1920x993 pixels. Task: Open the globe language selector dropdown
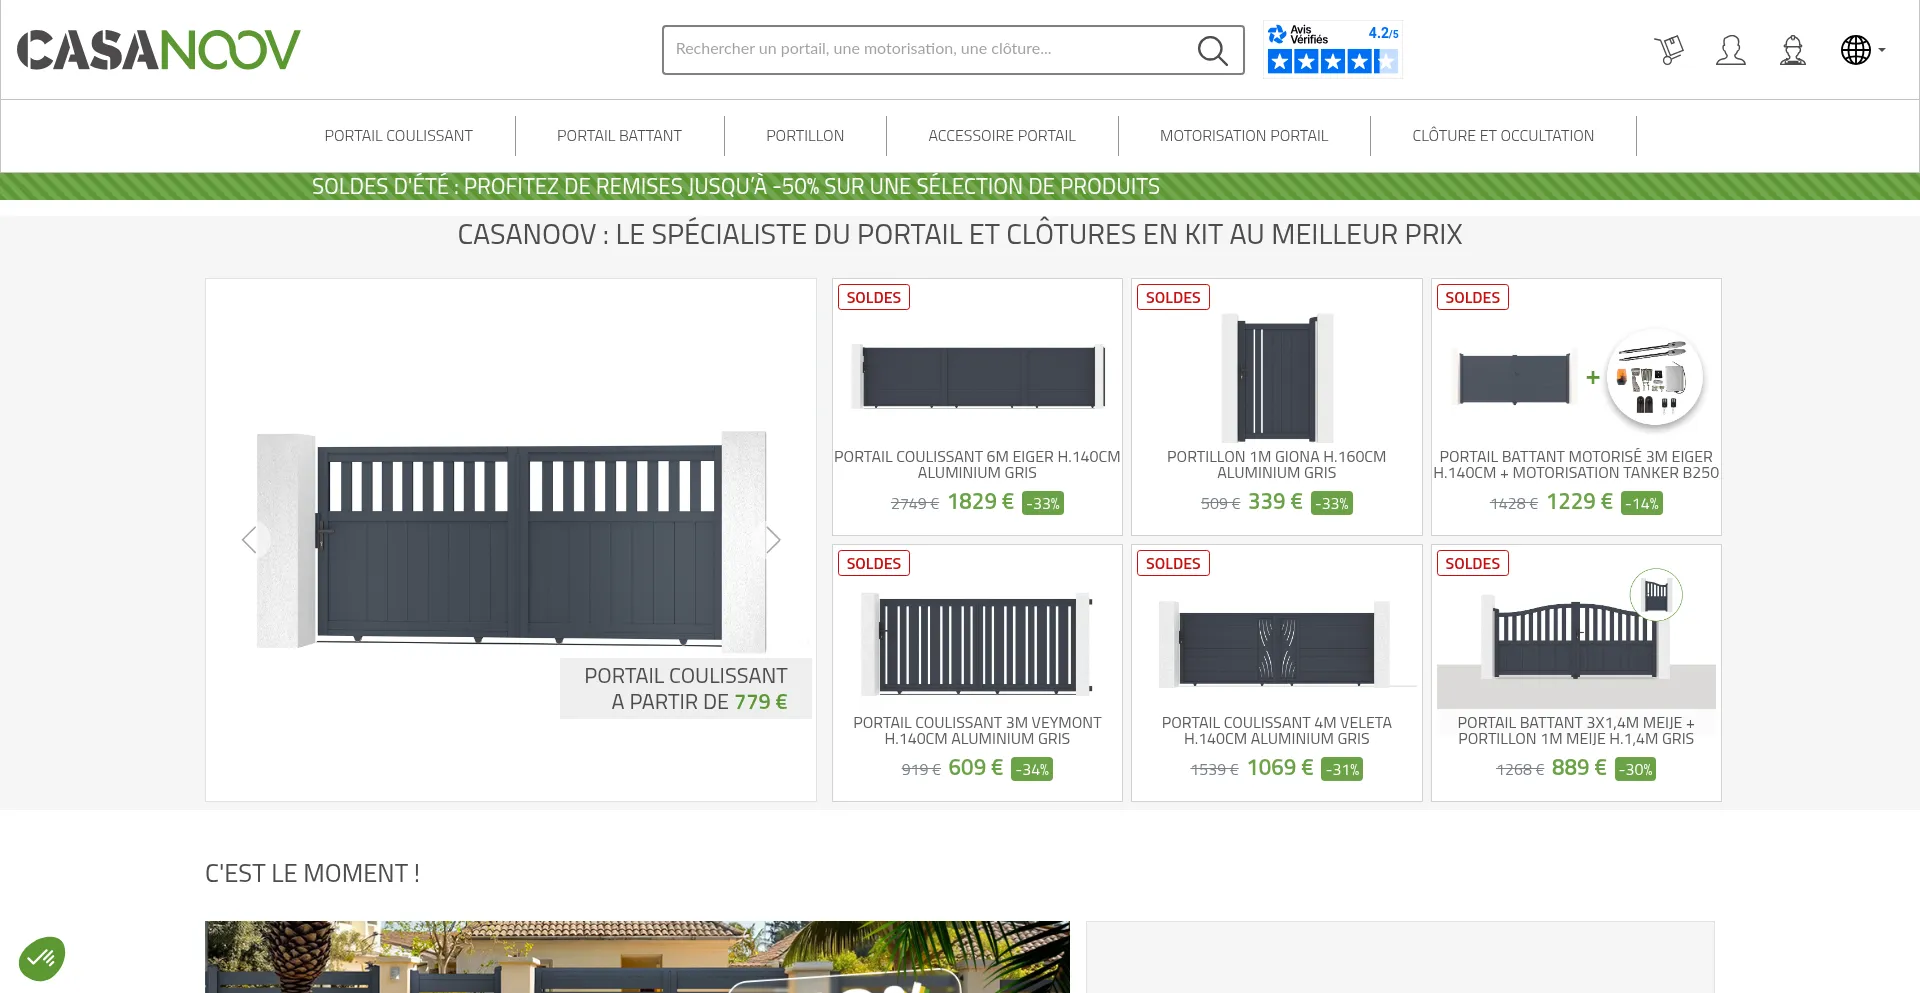[1861, 50]
